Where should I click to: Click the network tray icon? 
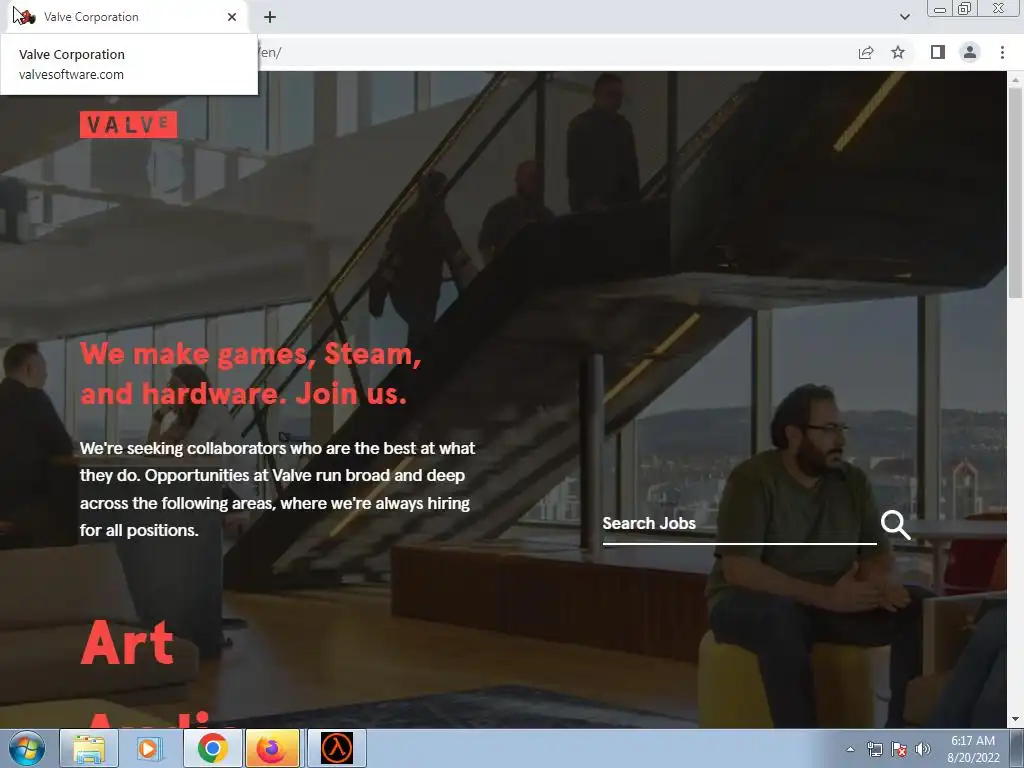874,750
